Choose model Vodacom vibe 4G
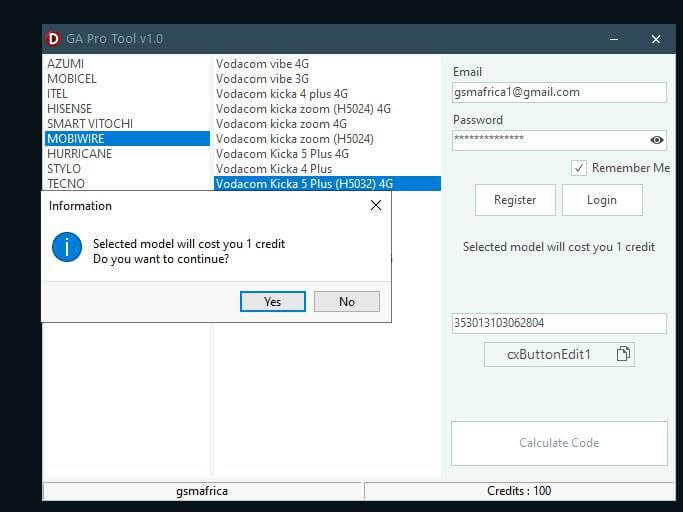This screenshot has width=683, height=512. click(x=327, y=64)
